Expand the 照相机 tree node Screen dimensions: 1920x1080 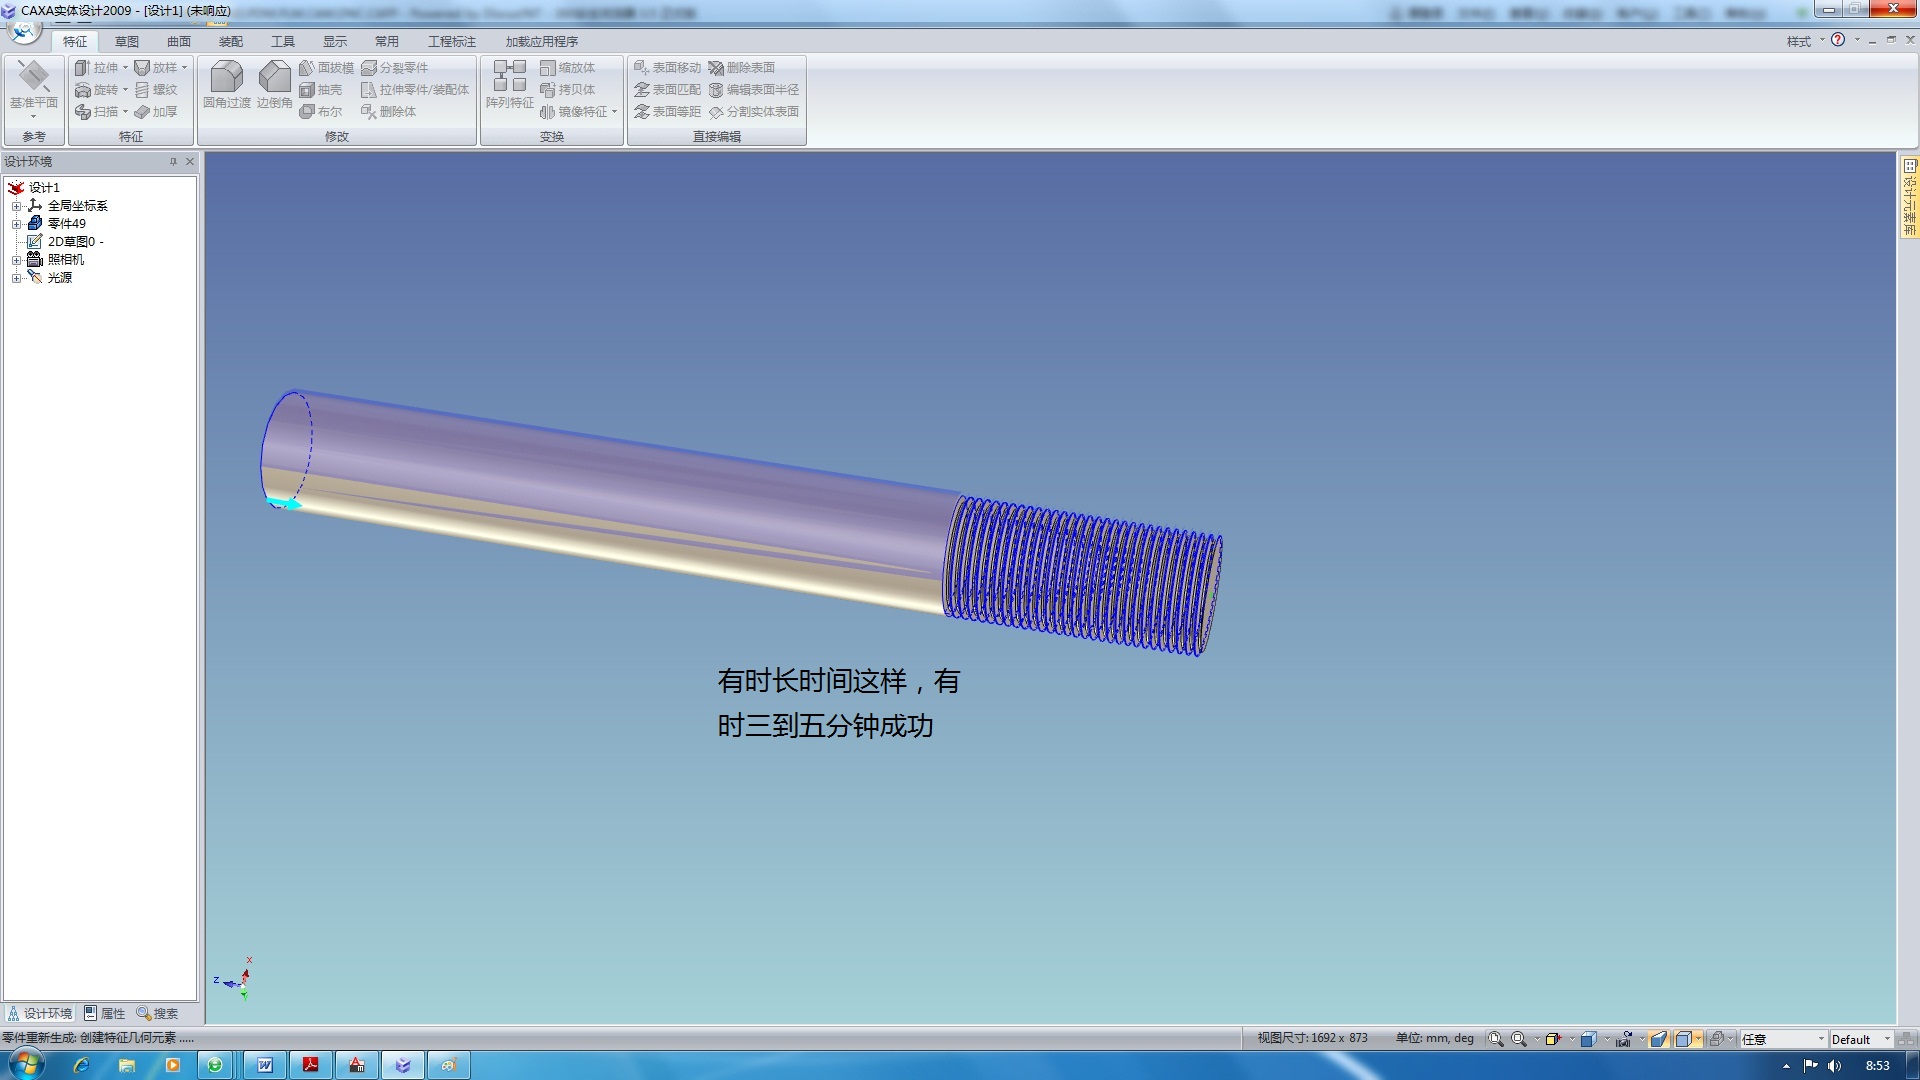click(16, 260)
